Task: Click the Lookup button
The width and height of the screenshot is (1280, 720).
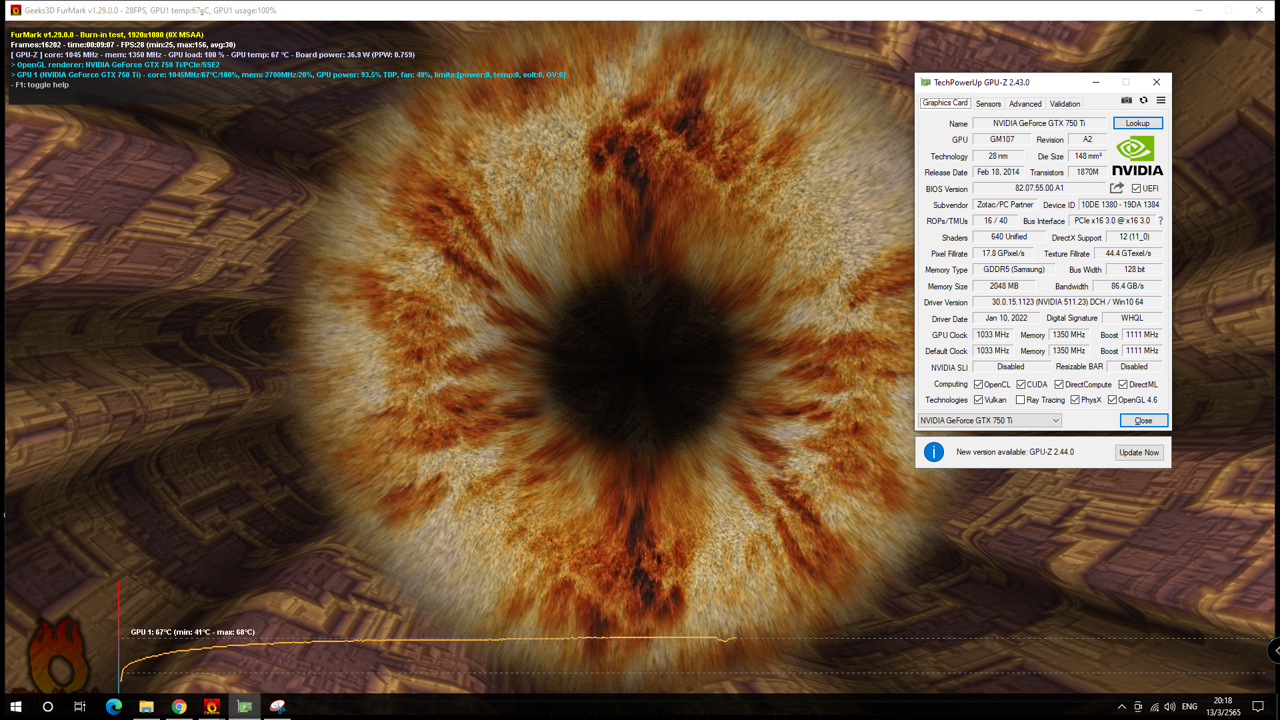Action: [1137, 123]
